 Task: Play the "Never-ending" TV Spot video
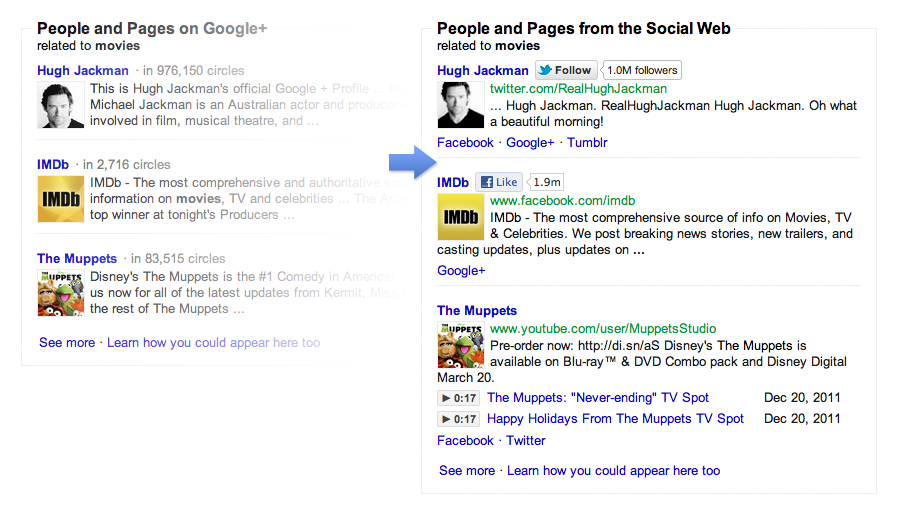459,398
